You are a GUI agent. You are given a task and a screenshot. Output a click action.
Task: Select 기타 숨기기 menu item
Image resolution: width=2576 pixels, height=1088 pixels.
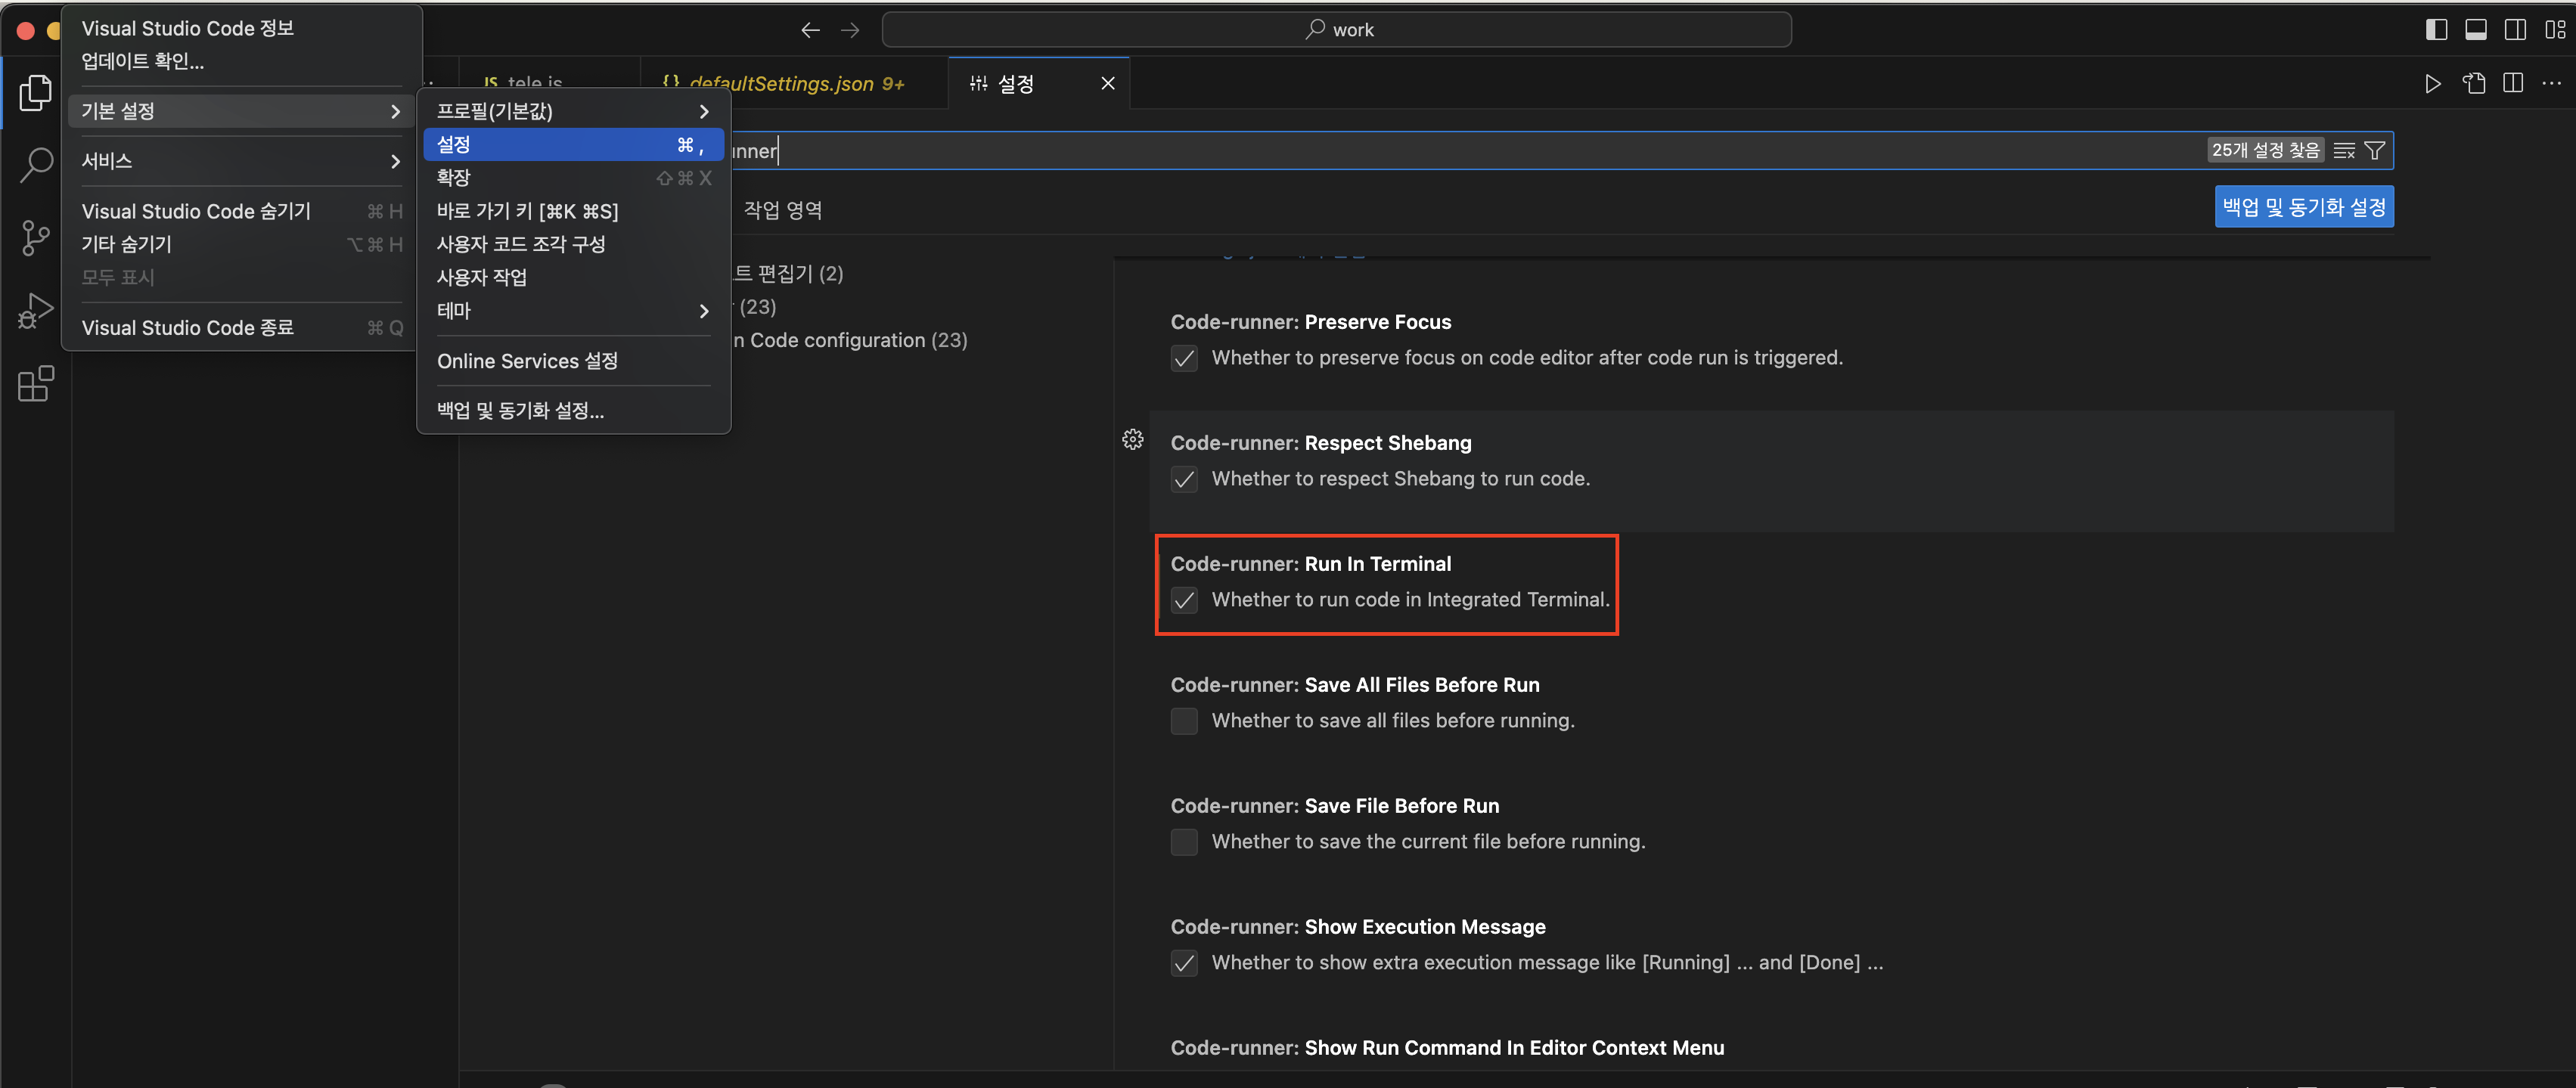[241, 244]
